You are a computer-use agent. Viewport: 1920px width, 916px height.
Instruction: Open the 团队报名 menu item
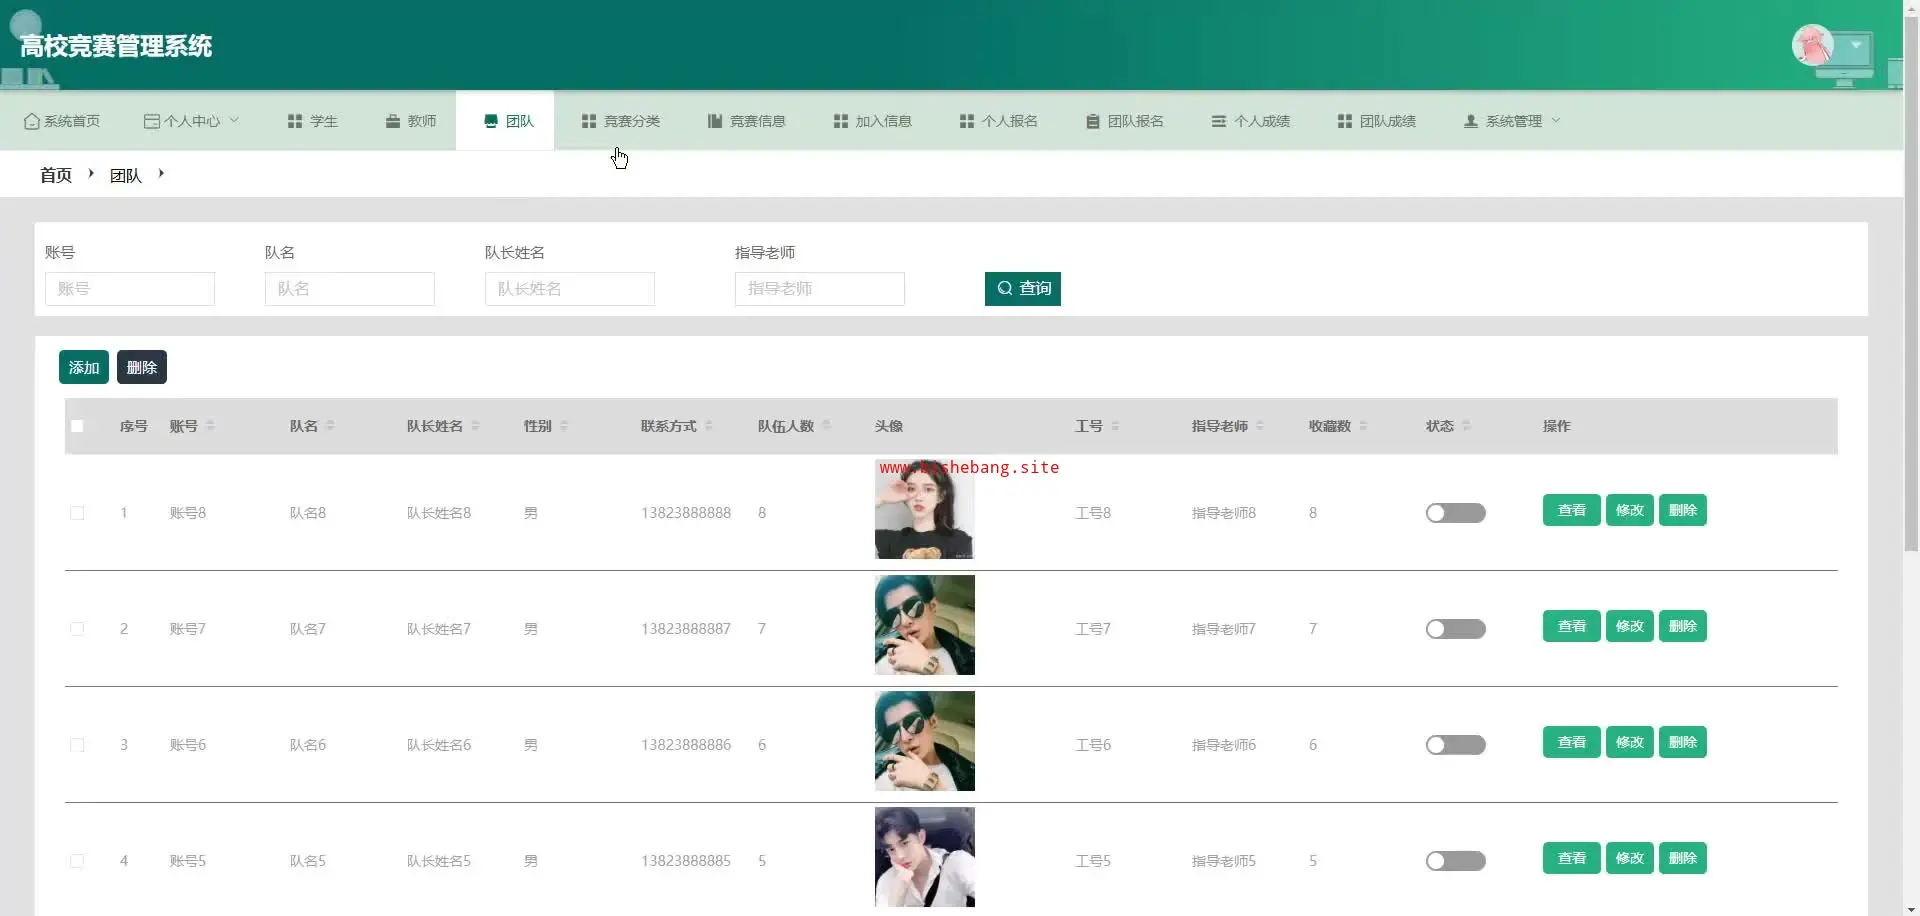point(1125,121)
